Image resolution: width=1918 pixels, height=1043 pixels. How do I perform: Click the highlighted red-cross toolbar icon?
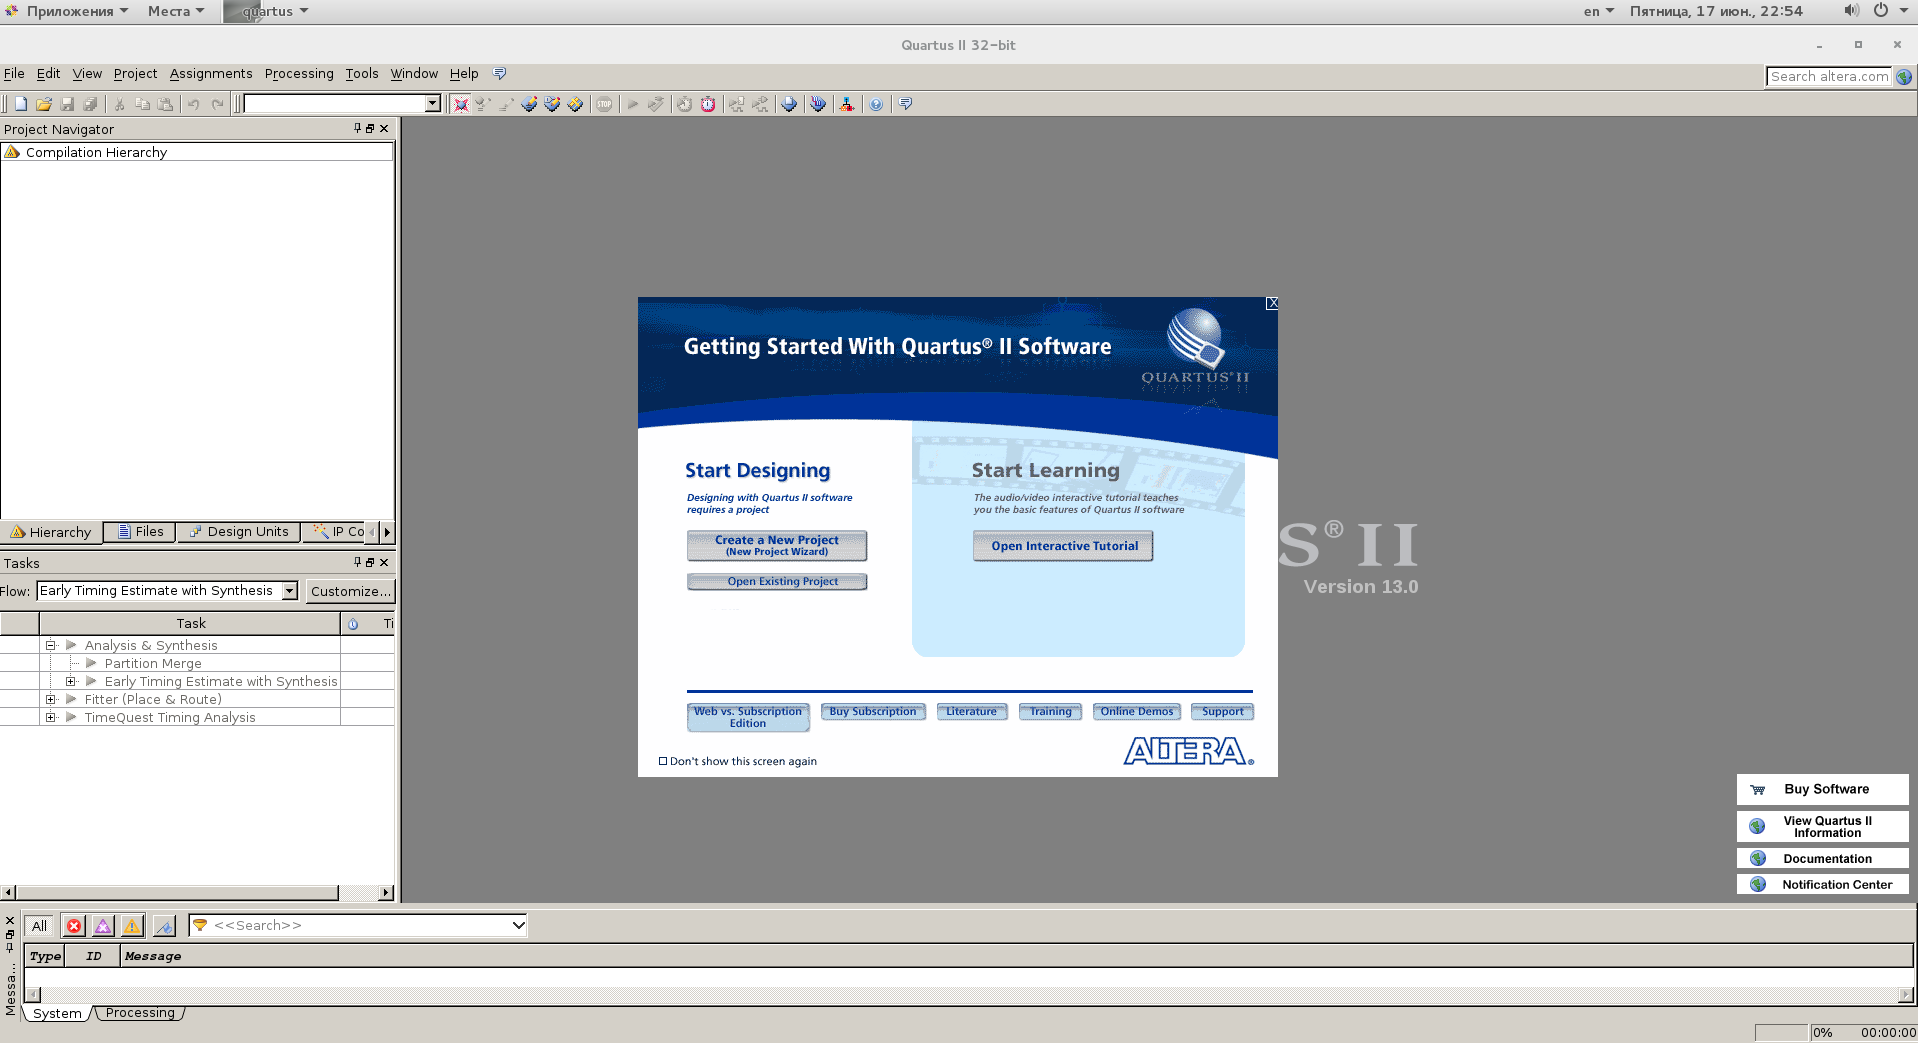460,104
